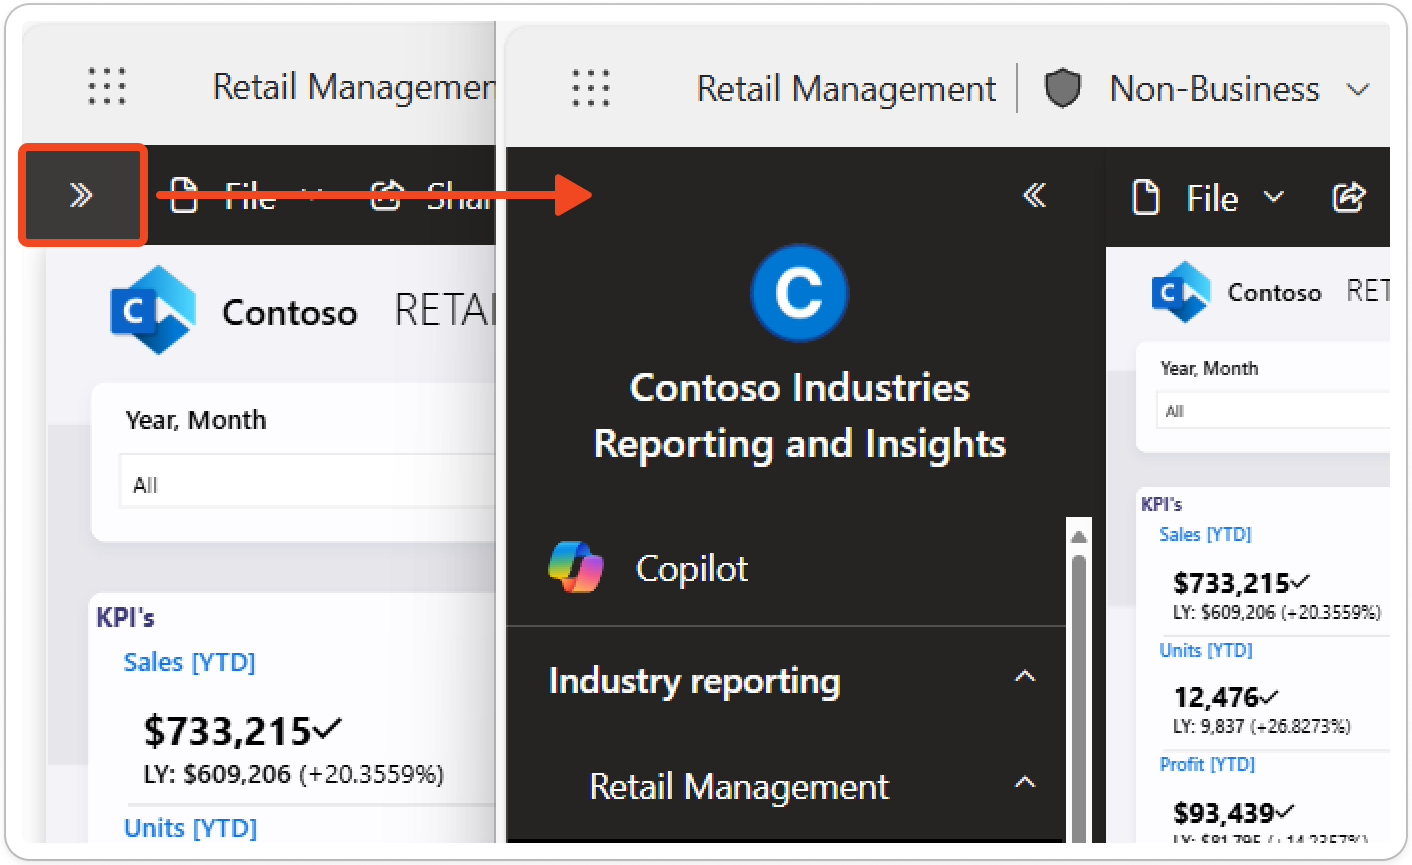Image resolution: width=1412 pixels, height=865 pixels.
Task: Click the Share icon beside File
Action: coord(1349,197)
